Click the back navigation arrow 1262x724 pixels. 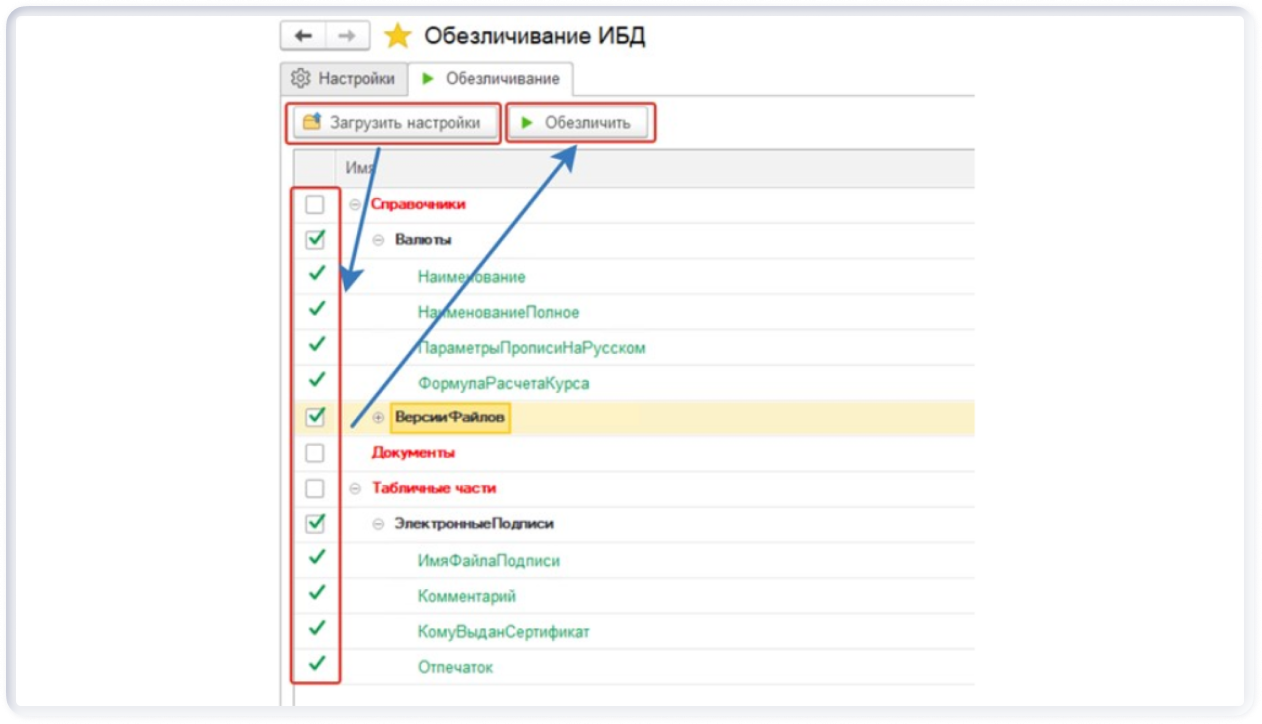point(303,36)
